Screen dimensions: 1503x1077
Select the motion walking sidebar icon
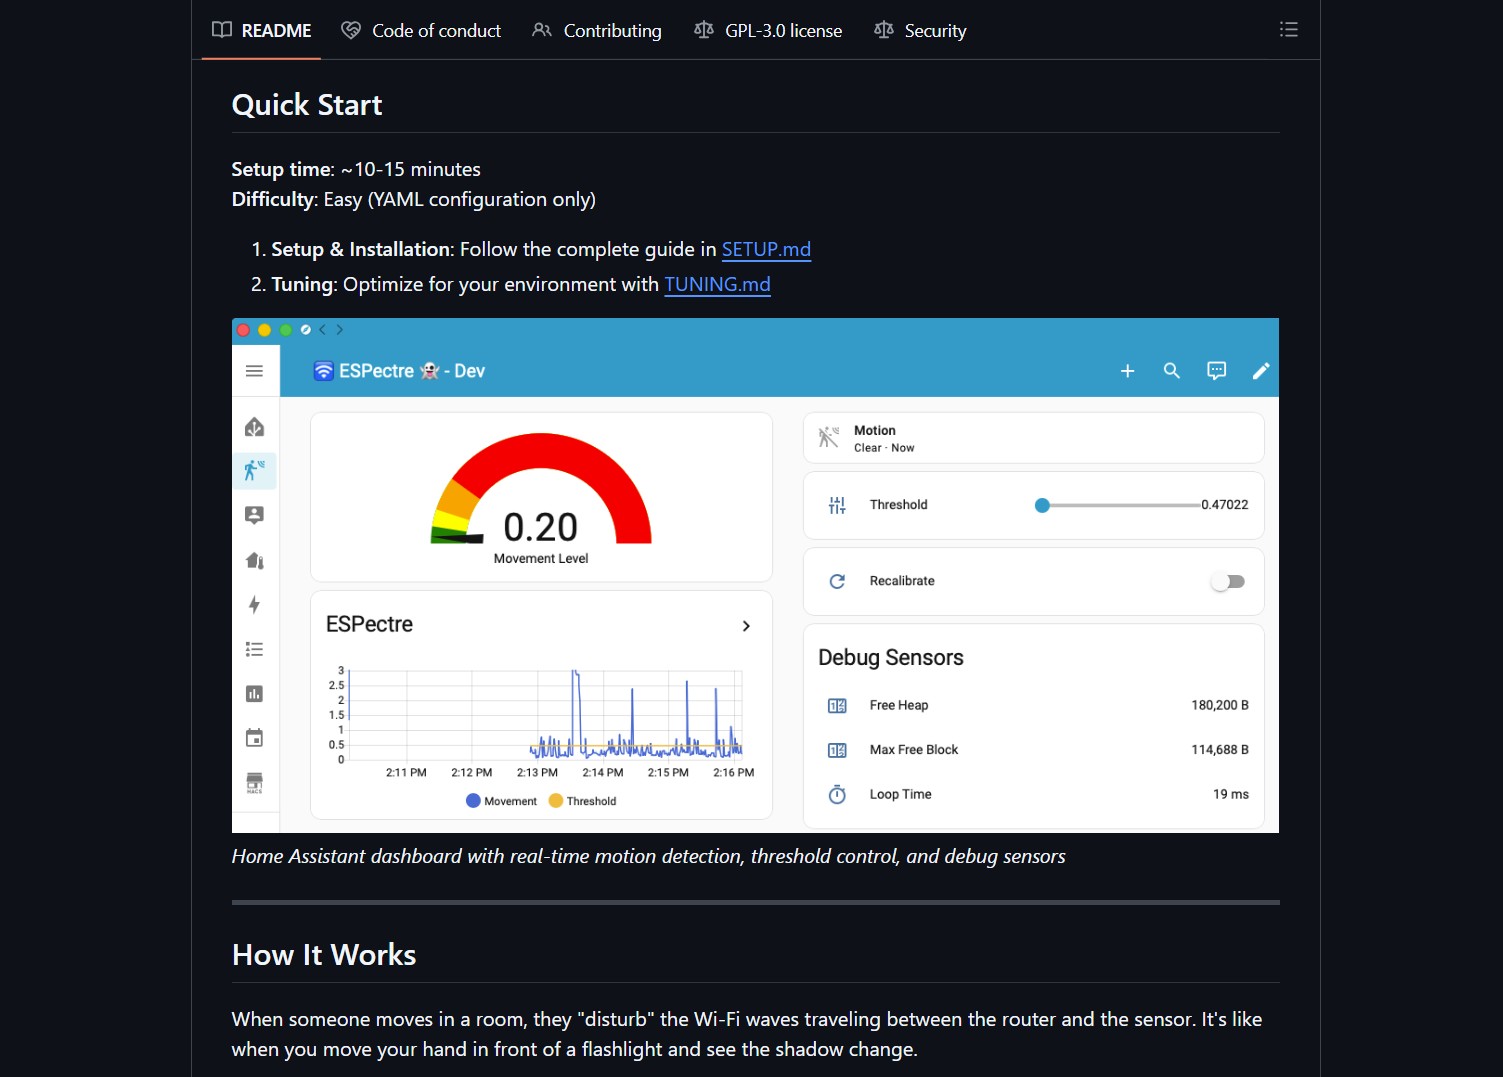pos(254,470)
